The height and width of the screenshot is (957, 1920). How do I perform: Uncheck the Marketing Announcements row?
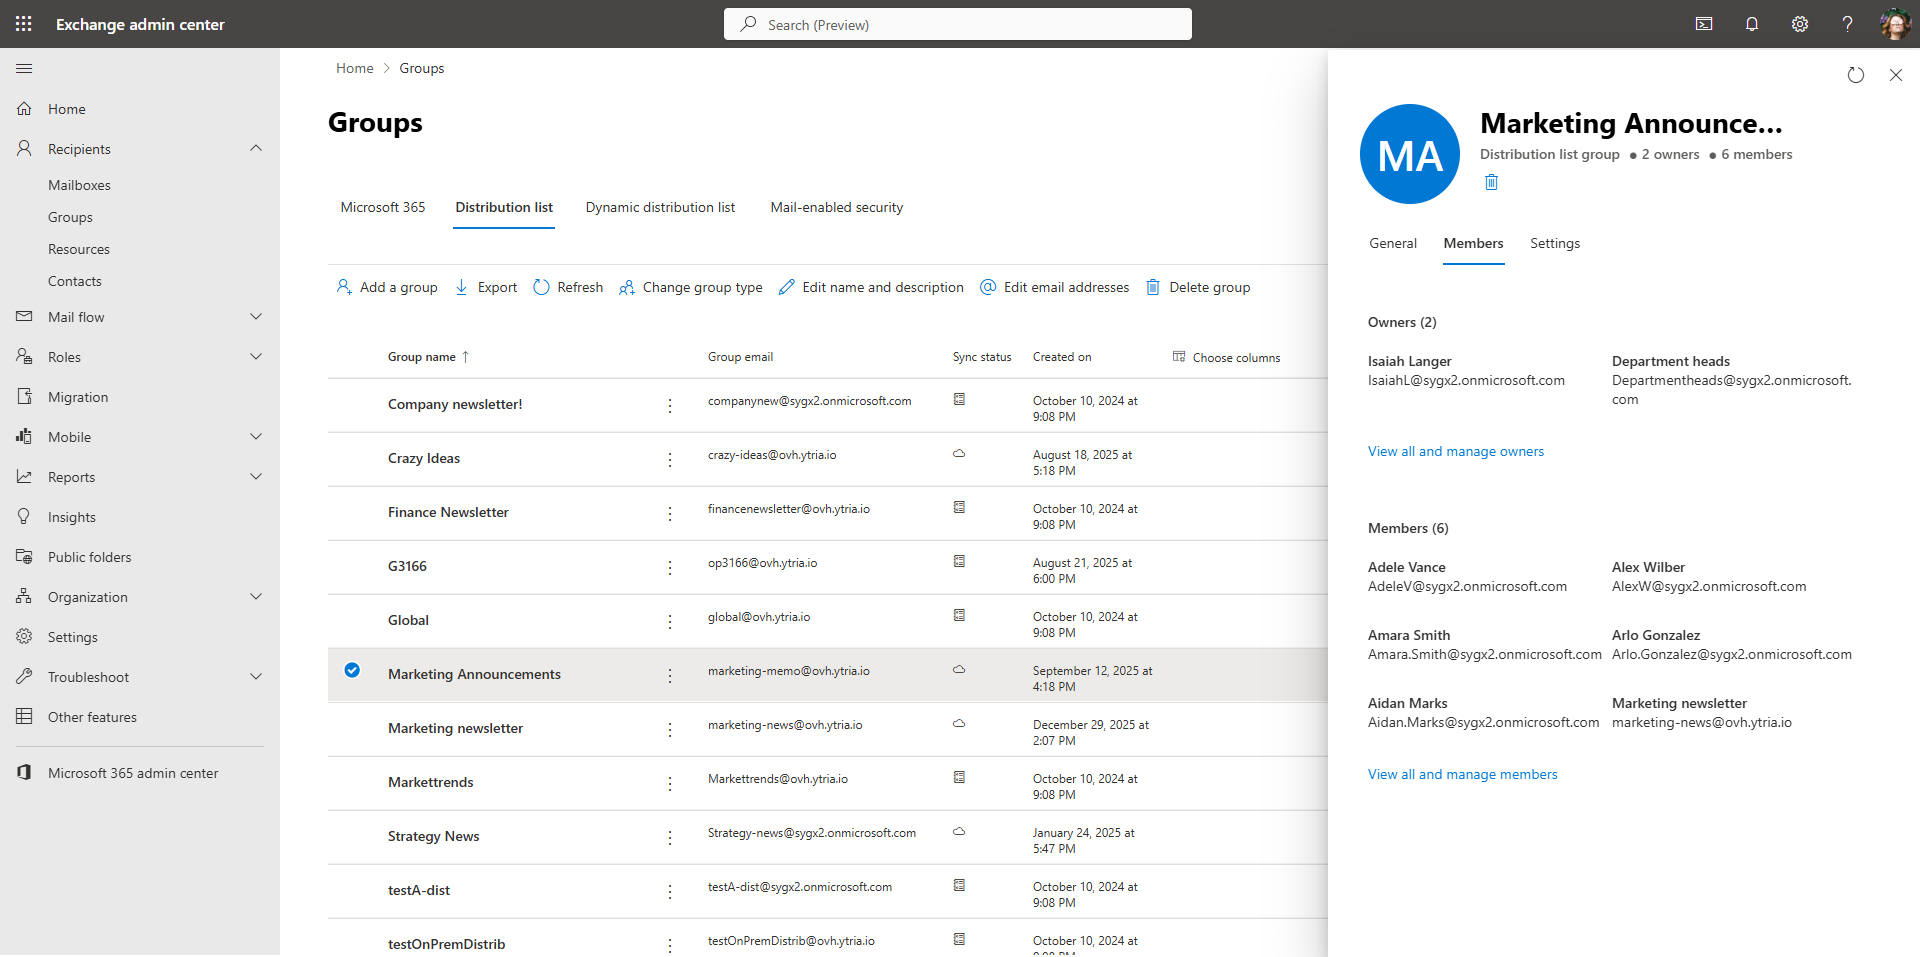(x=352, y=670)
